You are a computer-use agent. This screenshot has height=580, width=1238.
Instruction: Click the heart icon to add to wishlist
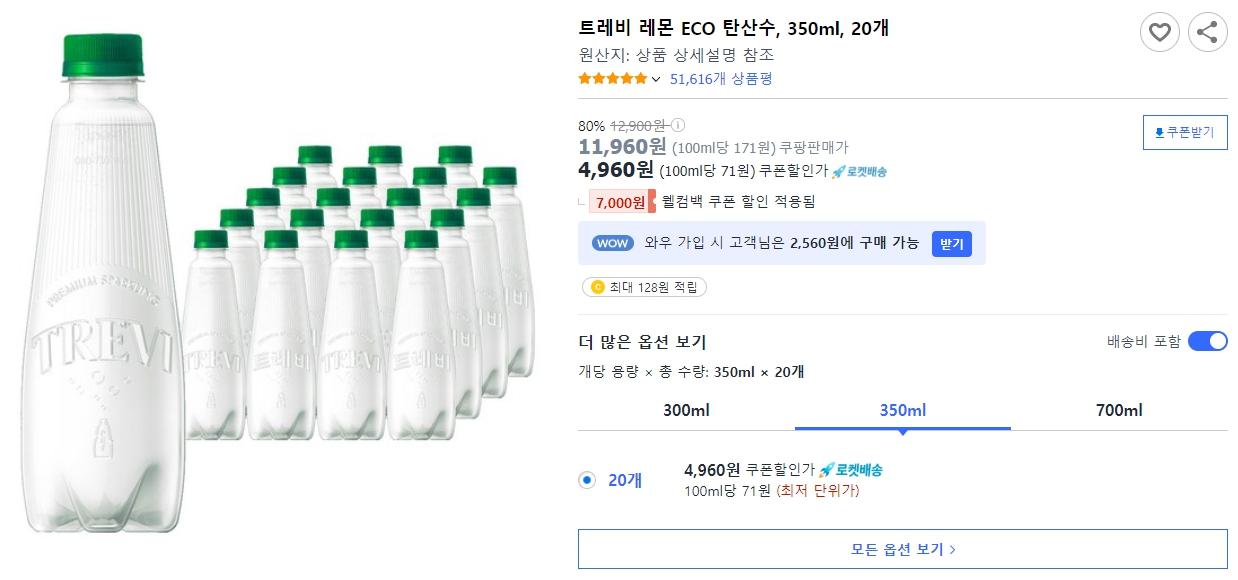(x=1159, y=32)
